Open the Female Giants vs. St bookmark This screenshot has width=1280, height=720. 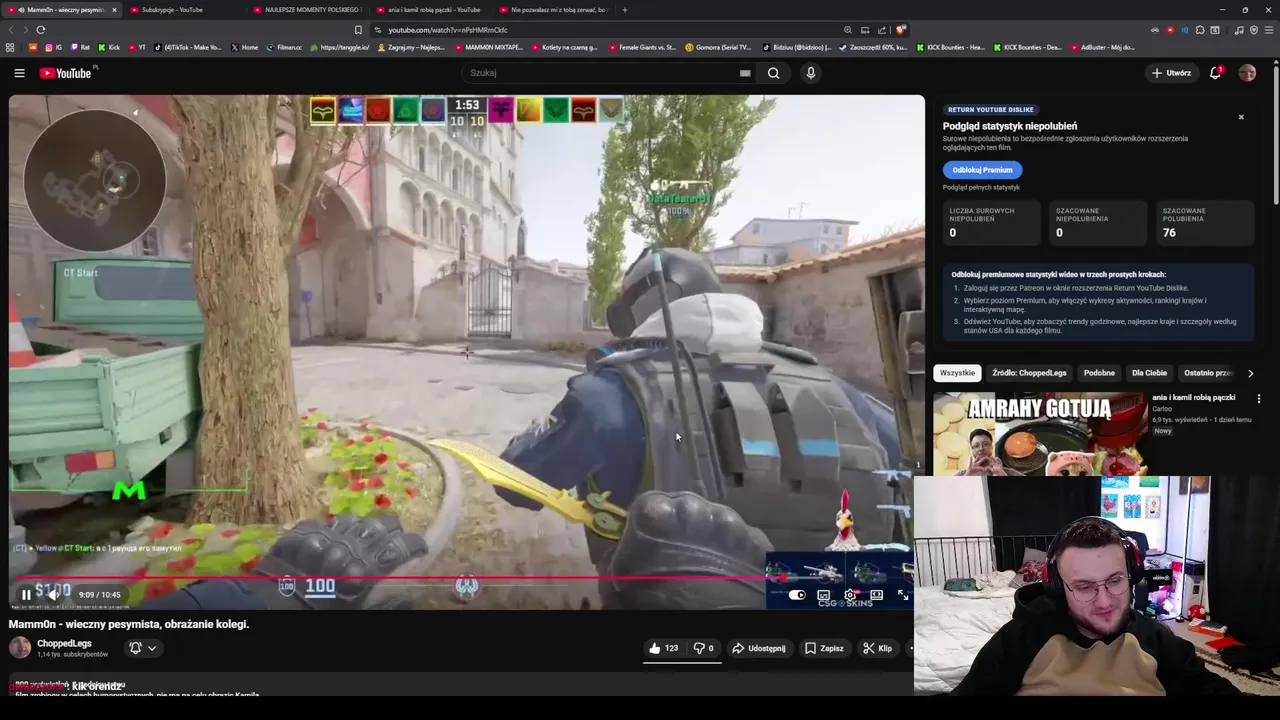click(x=641, y=47)
